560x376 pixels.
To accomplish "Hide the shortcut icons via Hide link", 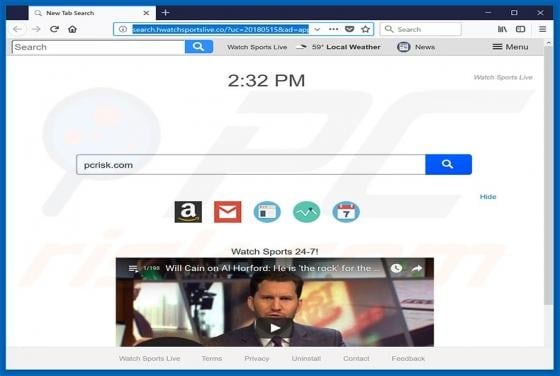I will point(488,197).
